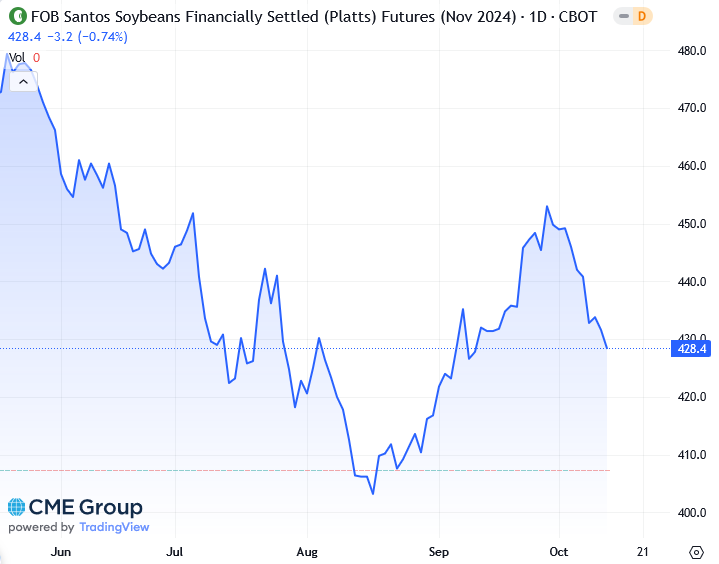Open the TradingView link
Screen dimensions: 719x564
click(113, 527)
